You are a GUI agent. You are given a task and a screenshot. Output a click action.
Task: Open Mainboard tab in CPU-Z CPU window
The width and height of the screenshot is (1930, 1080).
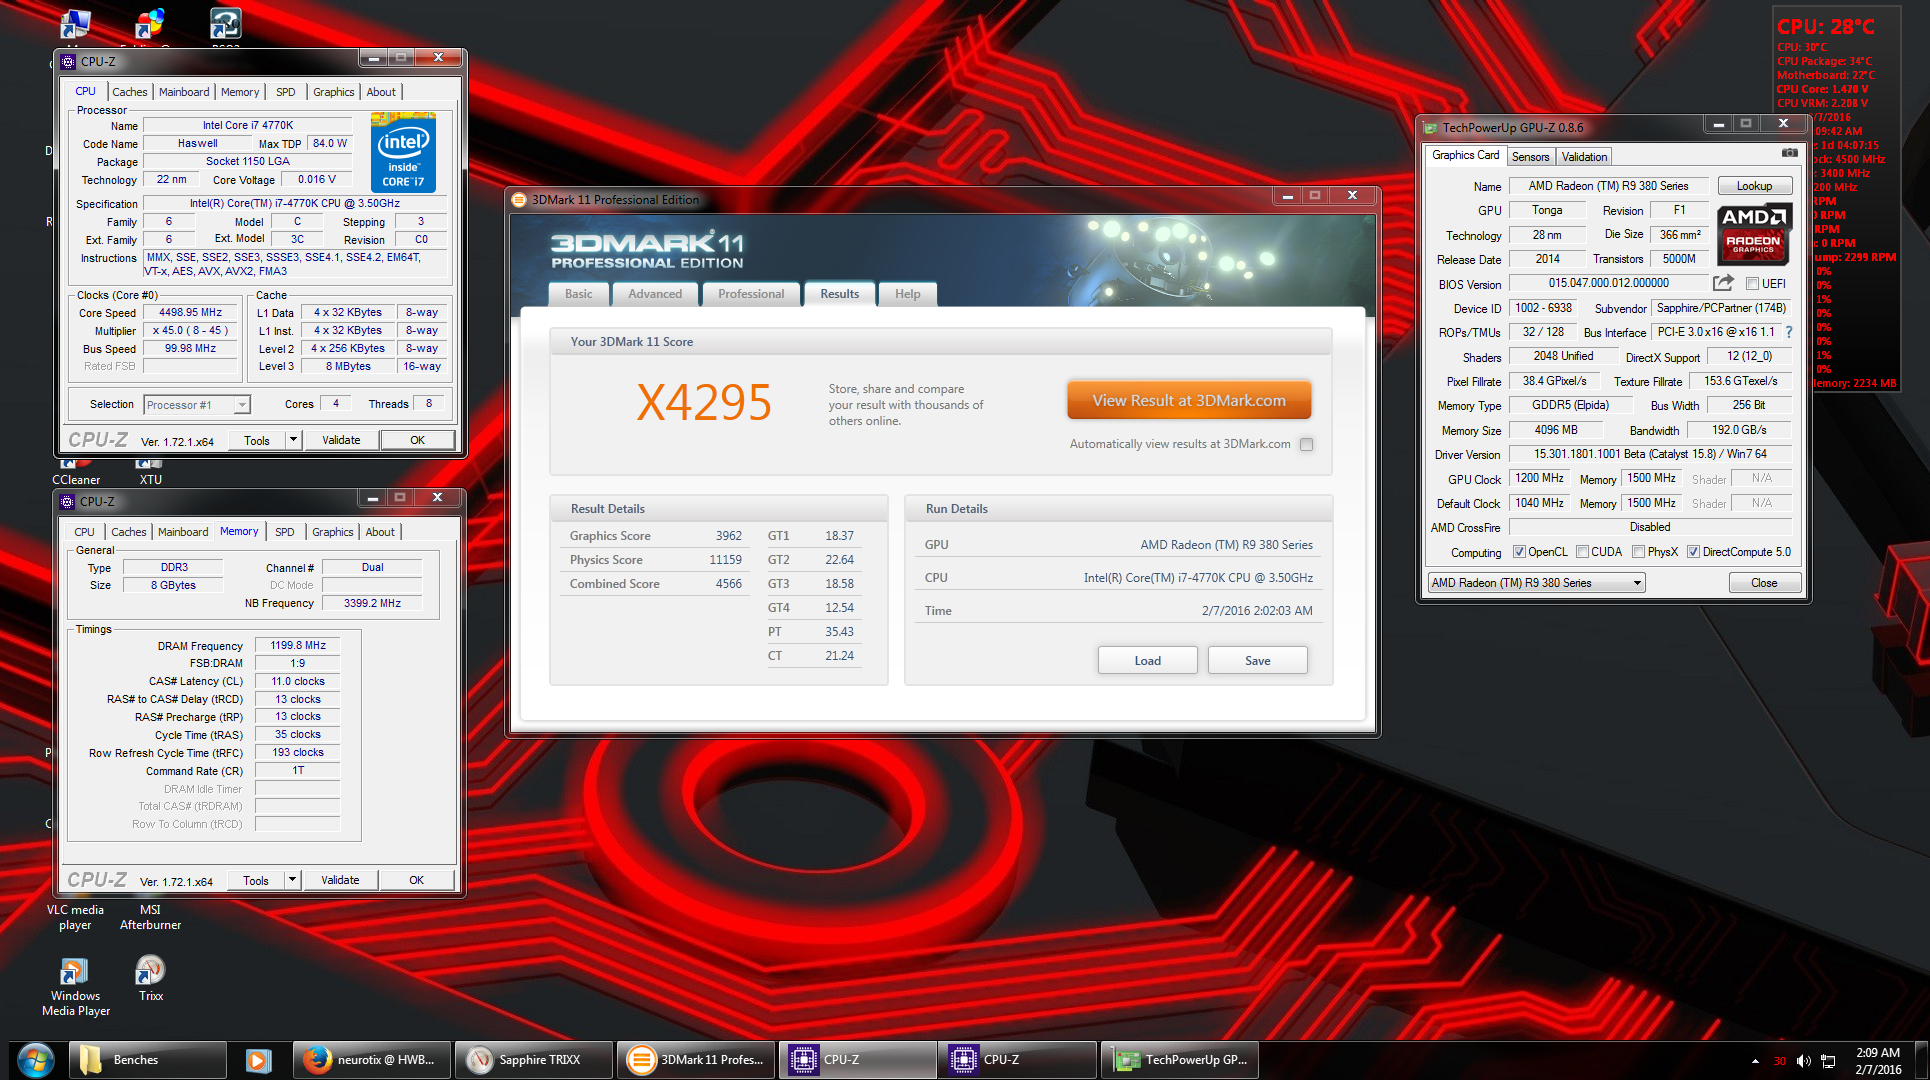click(x=184, y=92)
